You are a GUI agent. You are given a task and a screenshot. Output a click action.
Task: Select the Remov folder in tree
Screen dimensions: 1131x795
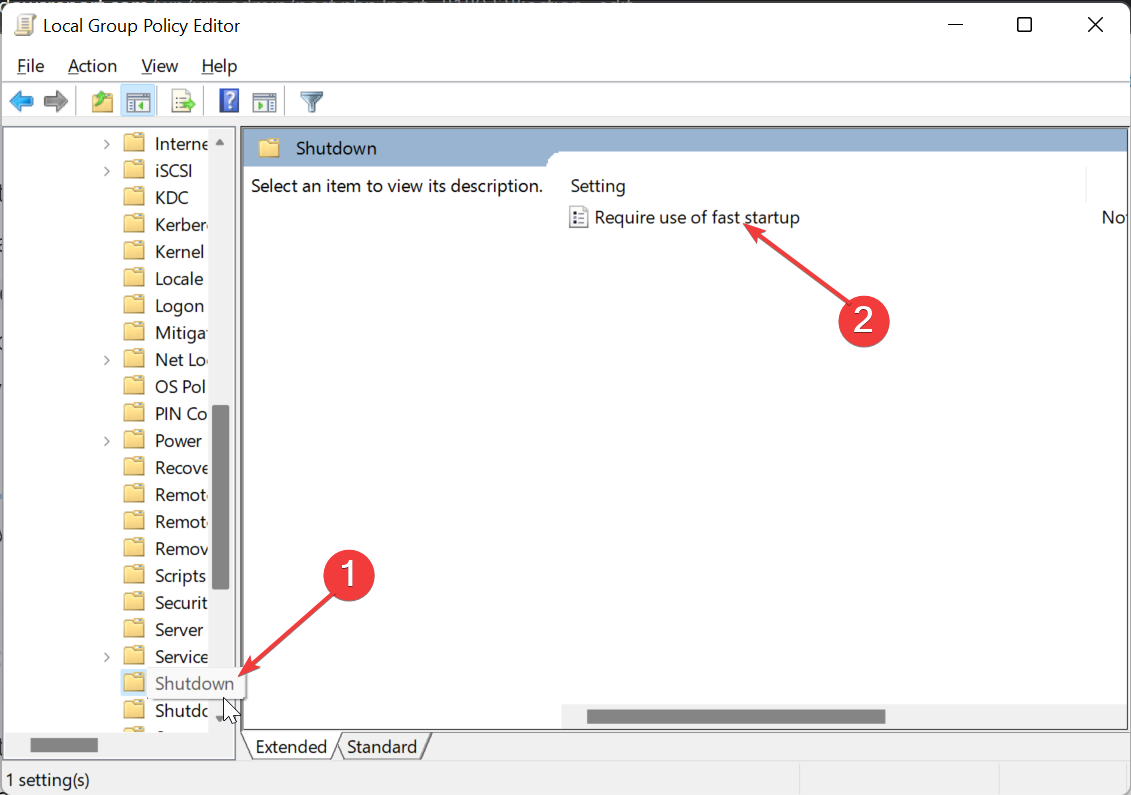(181, 548)
